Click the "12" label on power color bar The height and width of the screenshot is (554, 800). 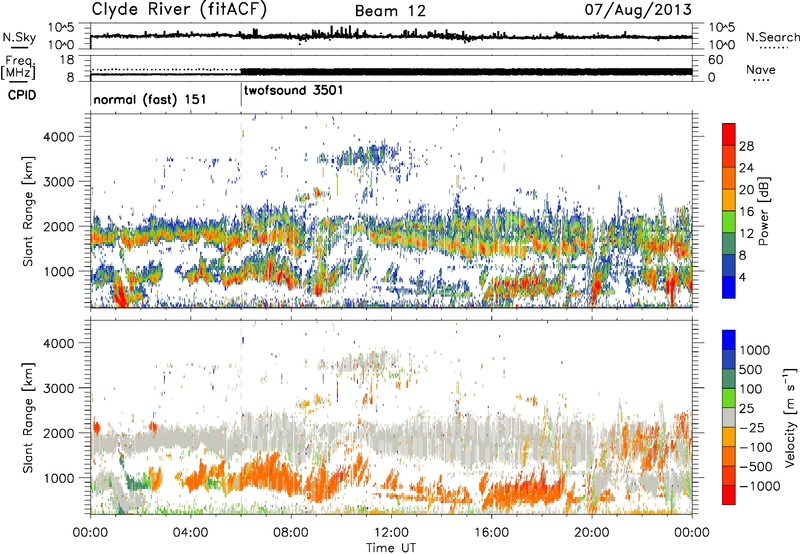coord(746,234)
